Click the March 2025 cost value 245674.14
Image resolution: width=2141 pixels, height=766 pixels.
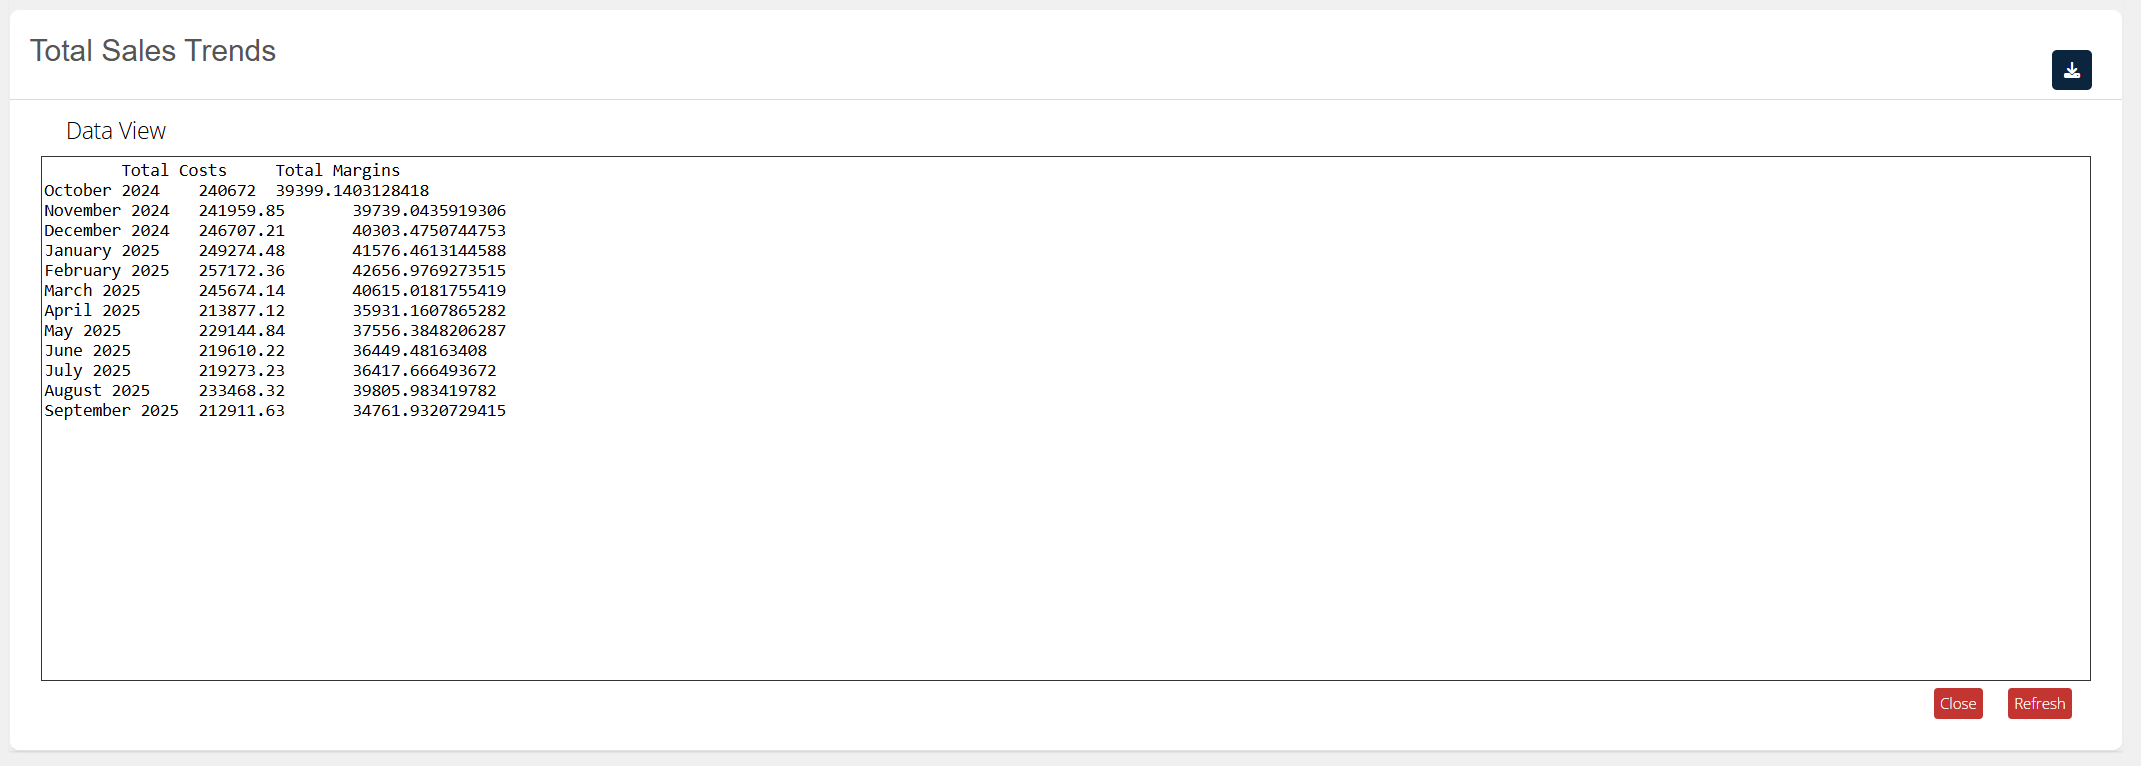[241, 291]
